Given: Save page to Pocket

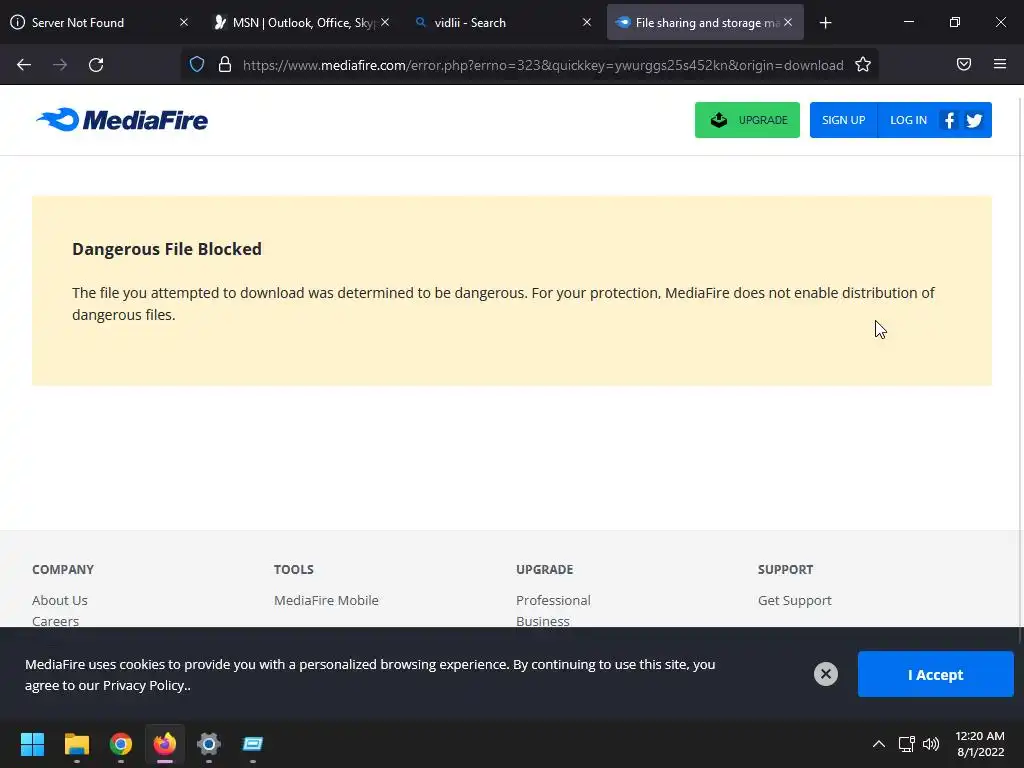Looking at the screenshot, I should [x=964, y=64].
